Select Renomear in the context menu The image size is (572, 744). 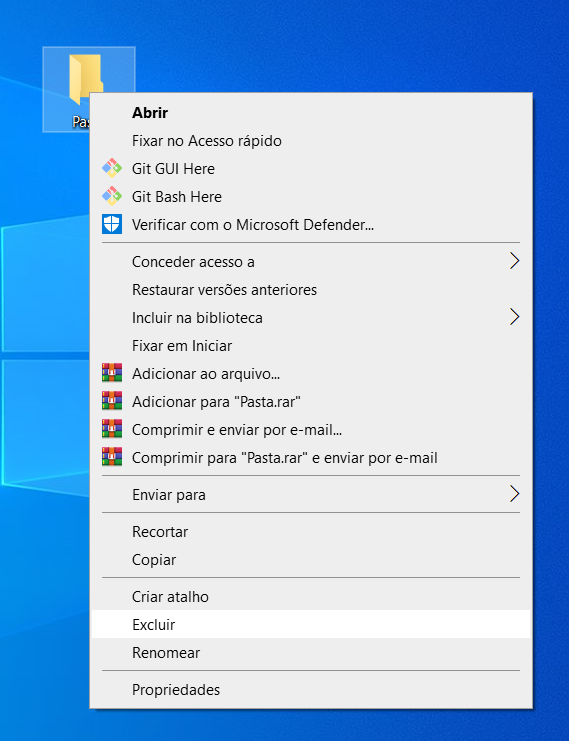pyautogui.click(x=311, y=652)
